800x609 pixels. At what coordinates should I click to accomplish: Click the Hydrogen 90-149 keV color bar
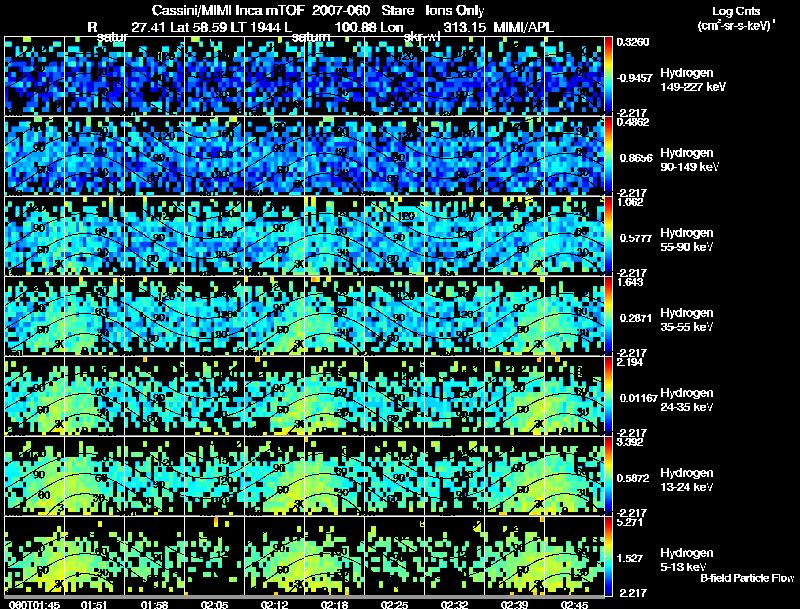pos(608,156)
